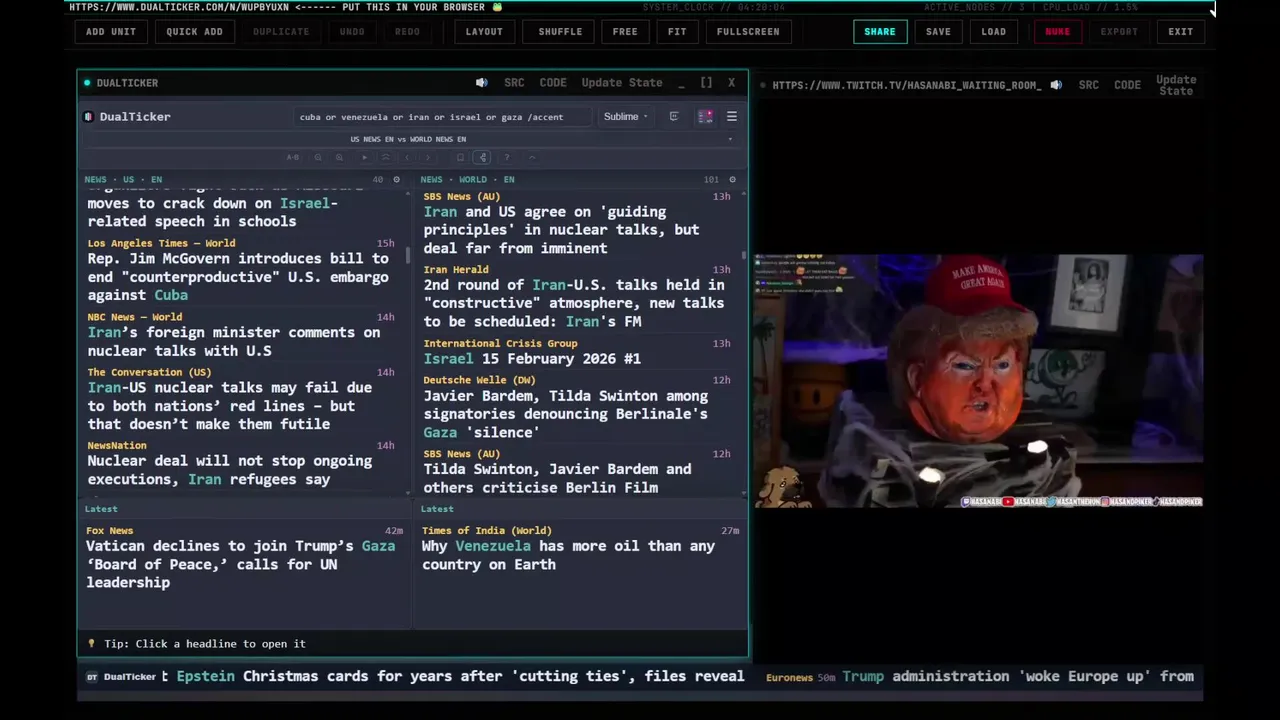Click Update State on the DualTicker panel
Viewport: 1280px width, 720px height.
[622, 83]
